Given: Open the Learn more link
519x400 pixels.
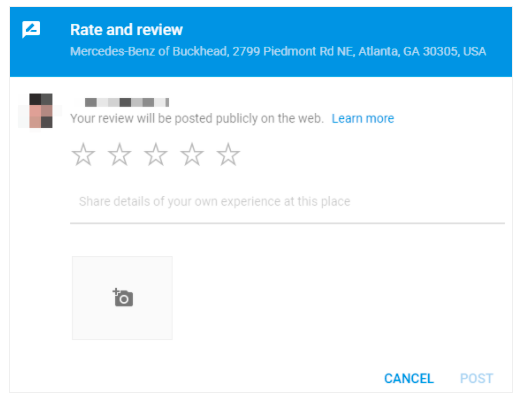Looking at the screenshot, I should pos(363,118).
